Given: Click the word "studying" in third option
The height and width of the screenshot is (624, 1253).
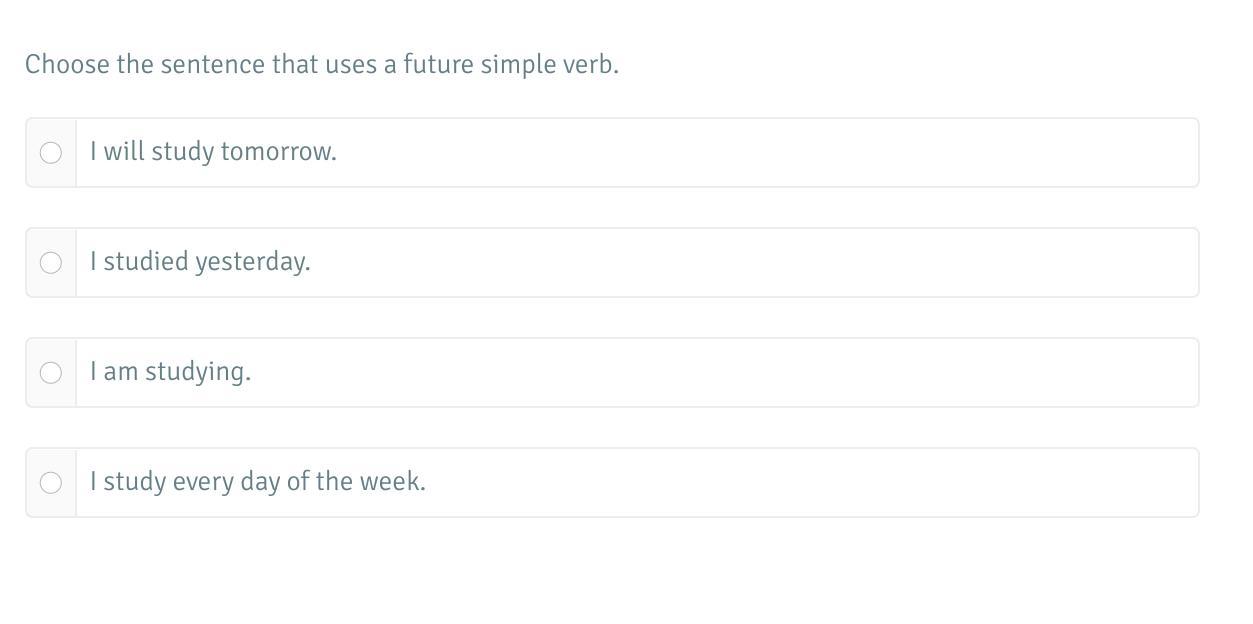Looking at the screenshot, I should 196,372.
